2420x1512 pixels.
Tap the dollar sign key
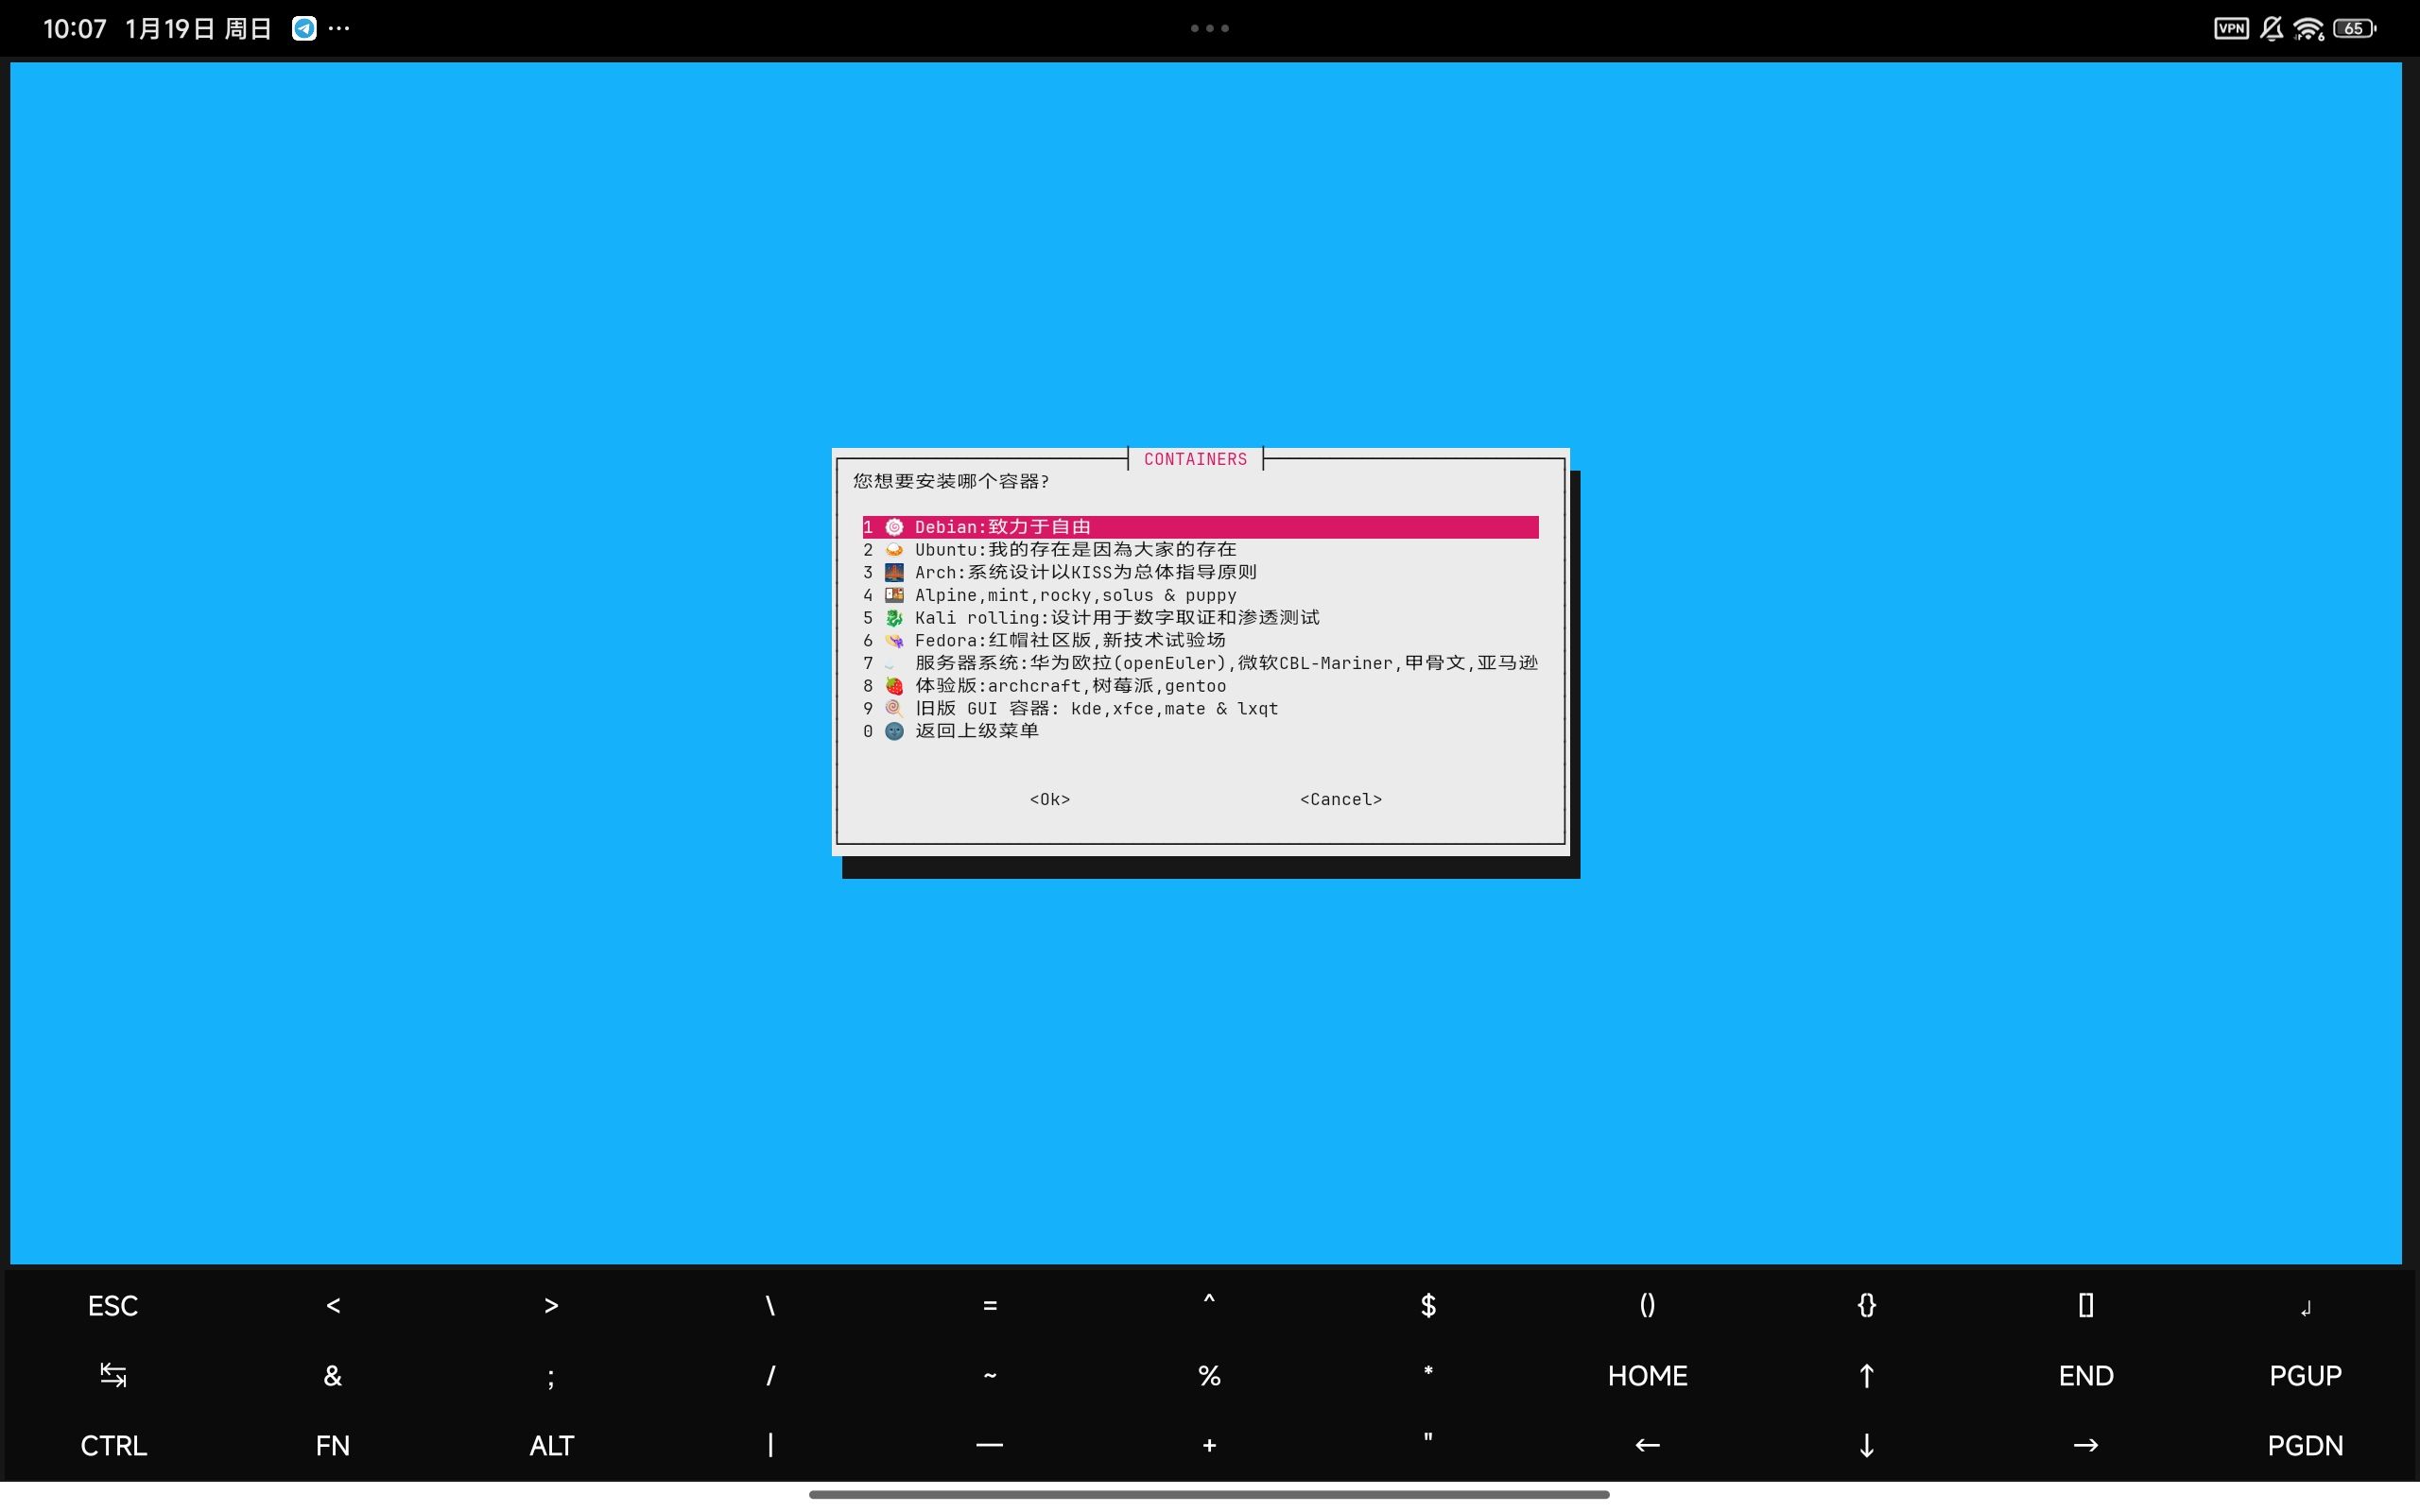(x=1428, y=1306)
